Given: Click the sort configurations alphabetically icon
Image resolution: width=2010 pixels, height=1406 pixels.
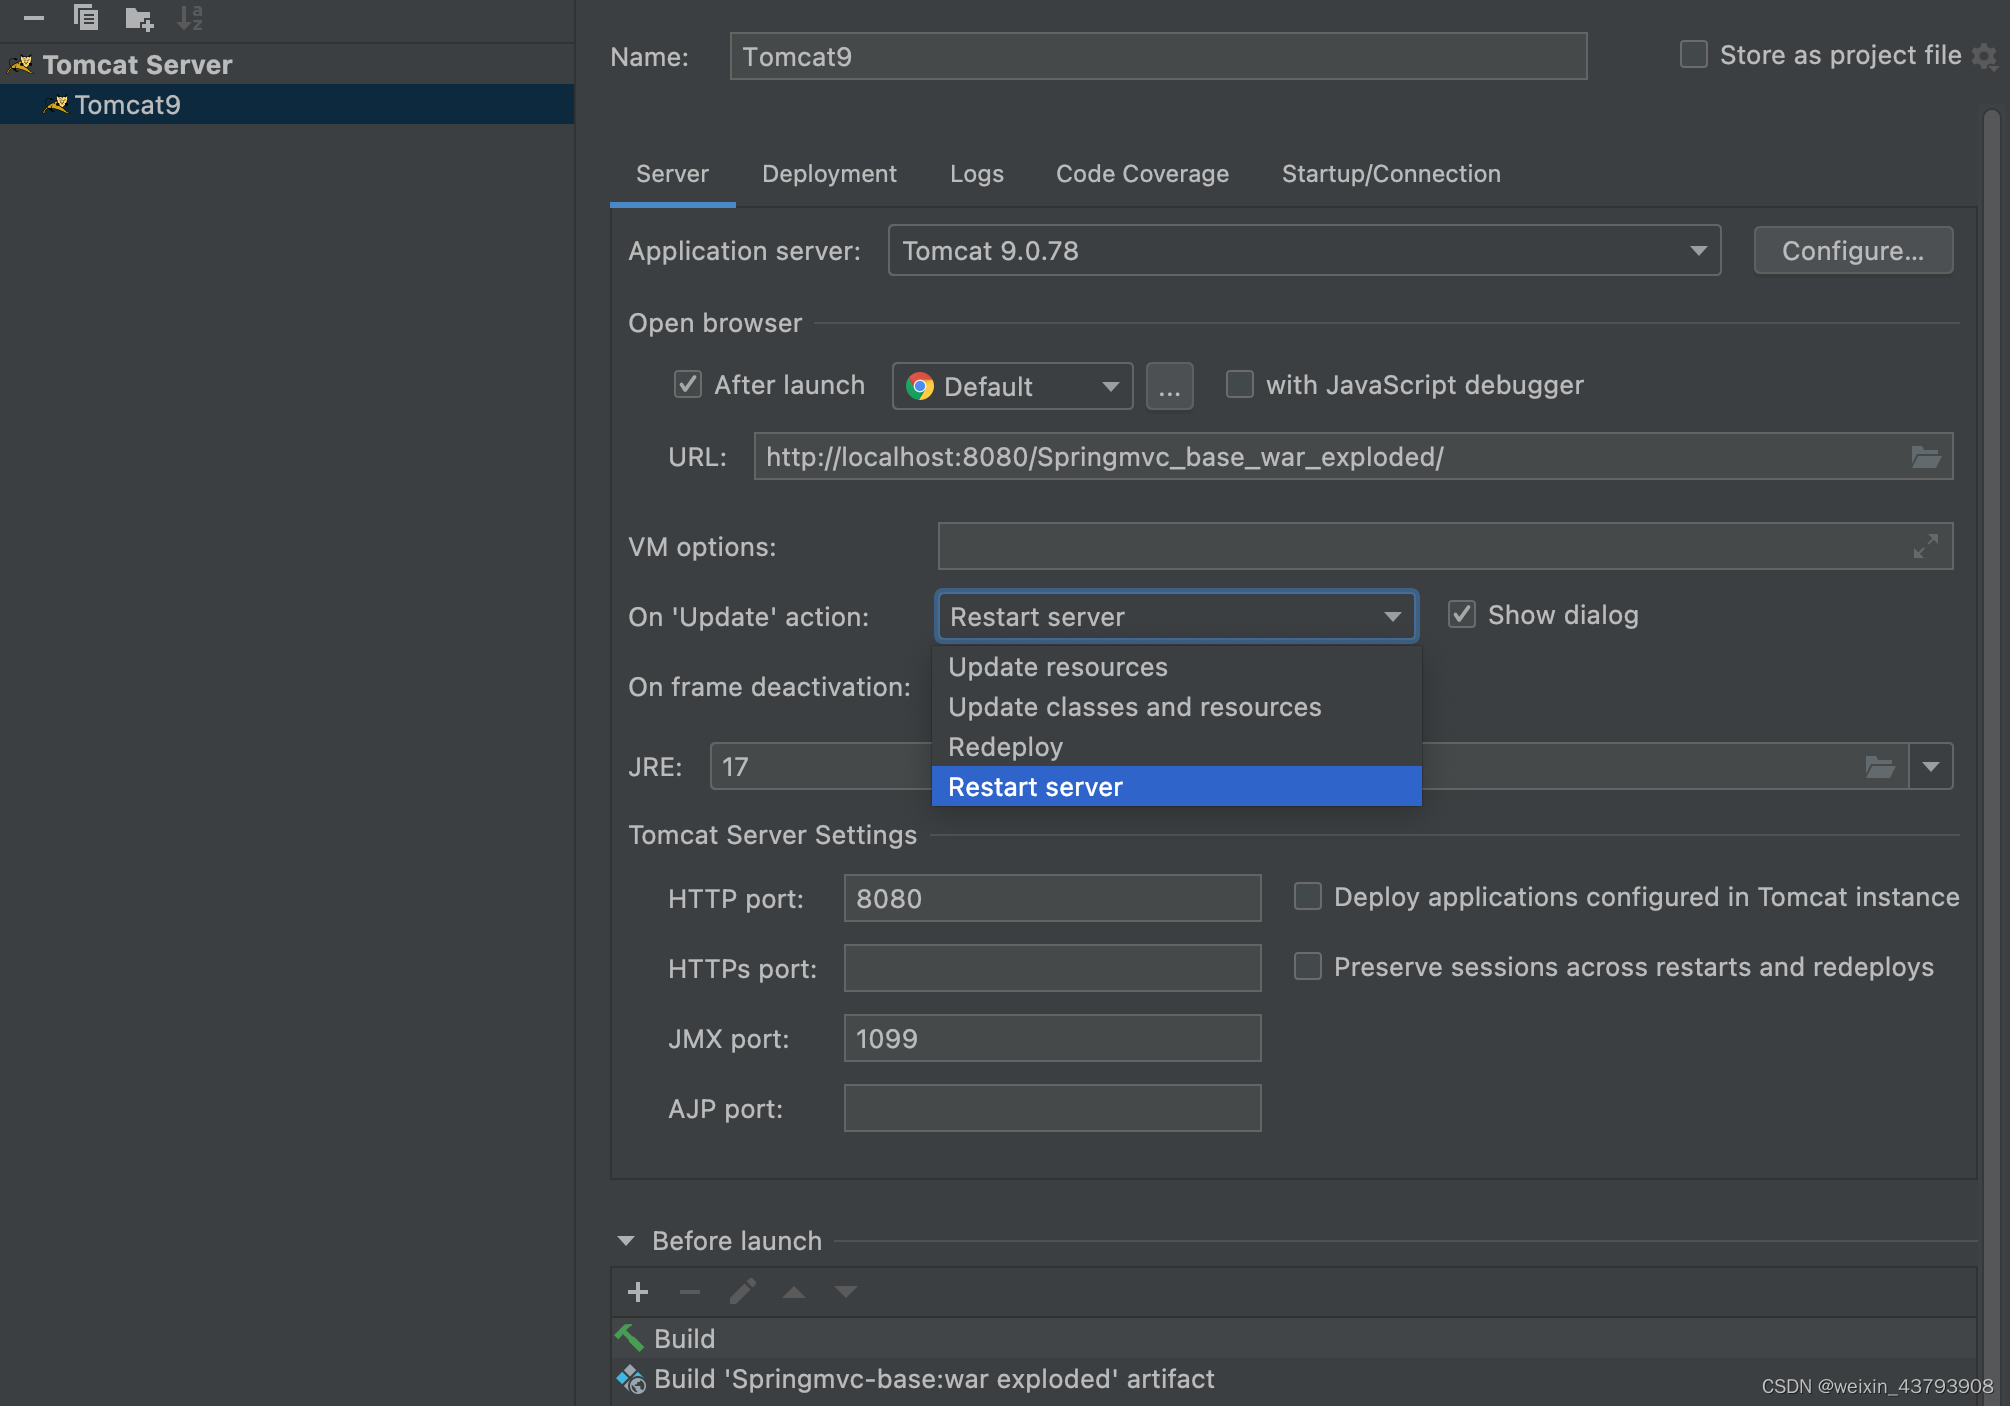Looking at the screenshot, I should (189, 18).
